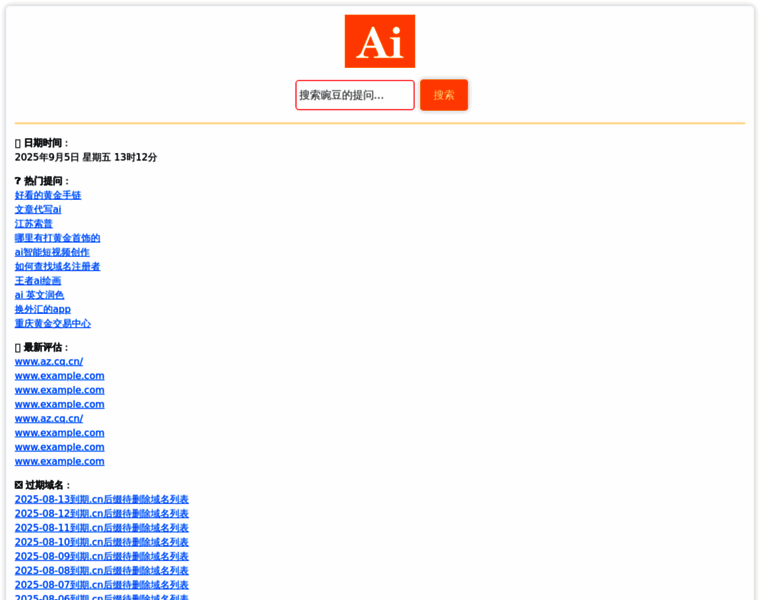Select the ai智能短视频创作 link

[x=52, y=252]
